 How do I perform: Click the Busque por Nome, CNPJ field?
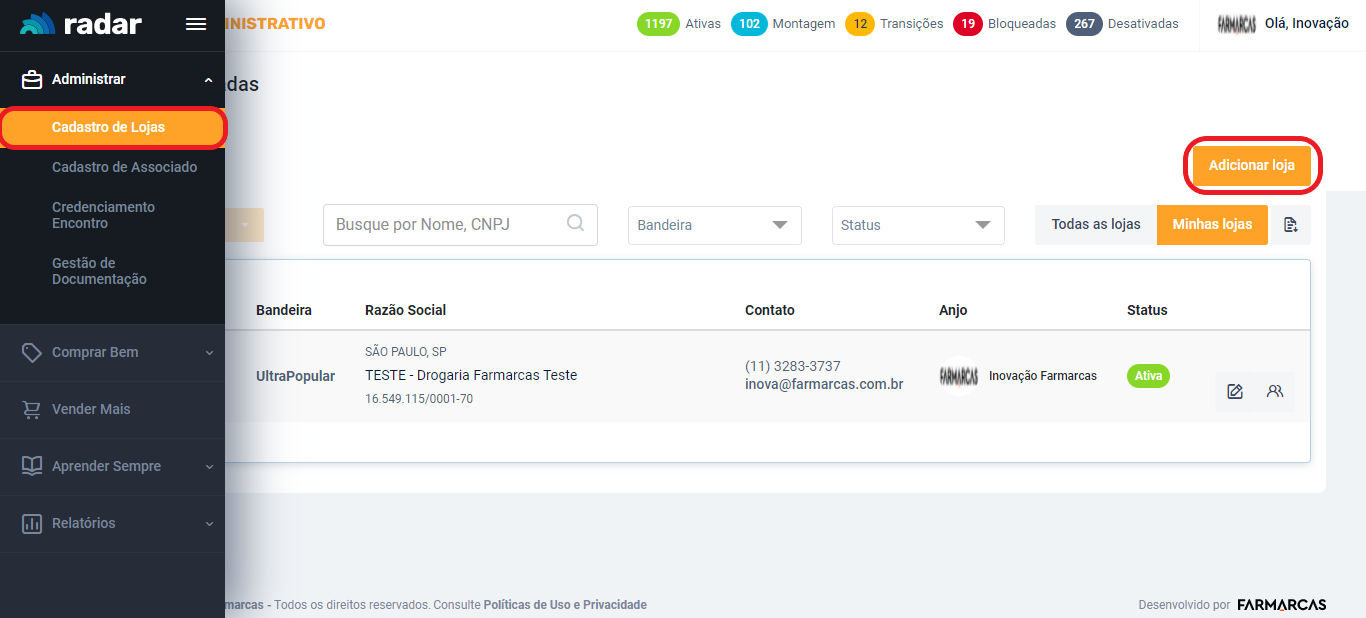[445, 225]
